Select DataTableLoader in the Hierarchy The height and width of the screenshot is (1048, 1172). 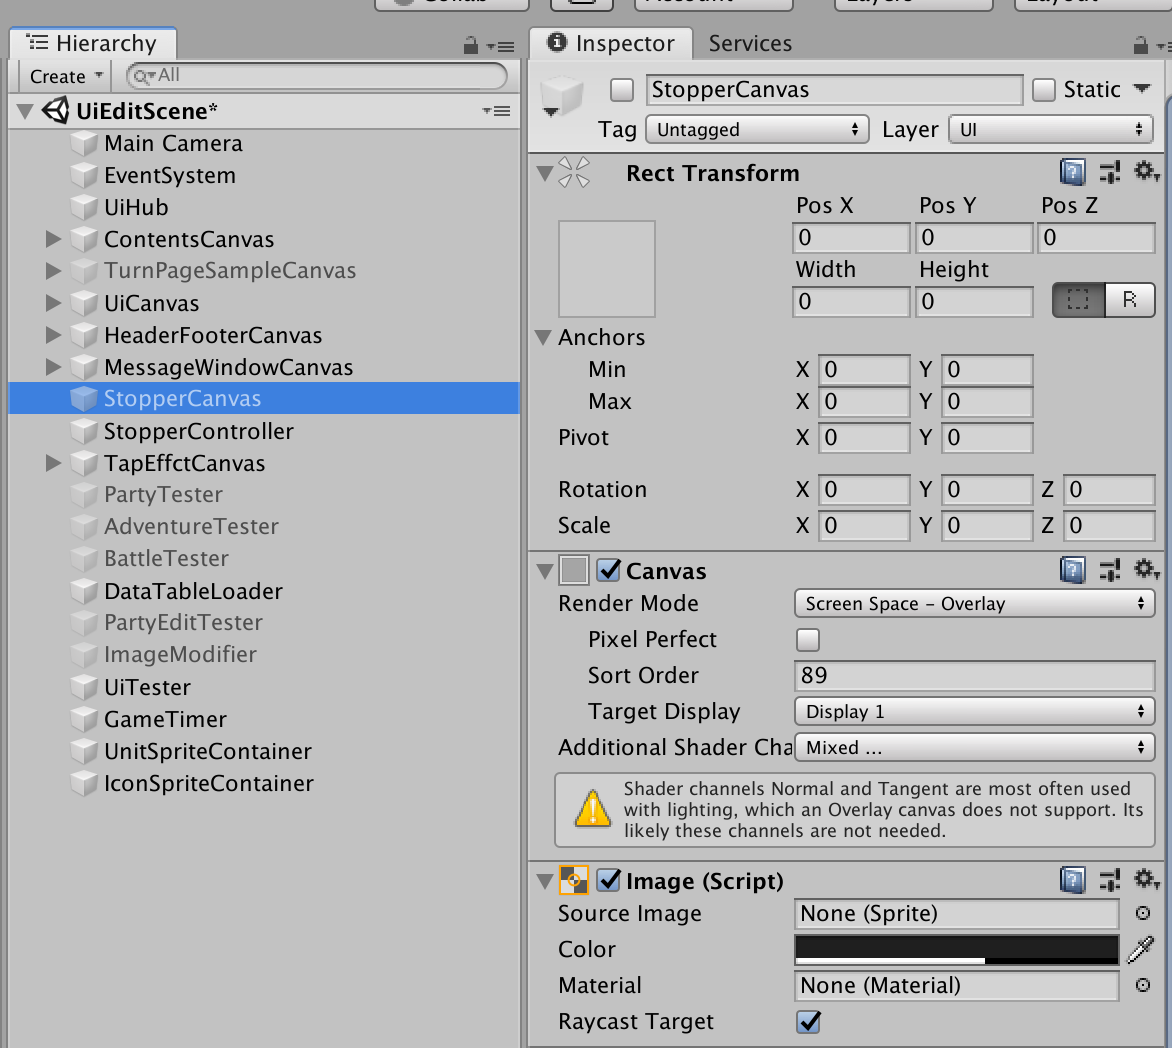coord(194,591)
